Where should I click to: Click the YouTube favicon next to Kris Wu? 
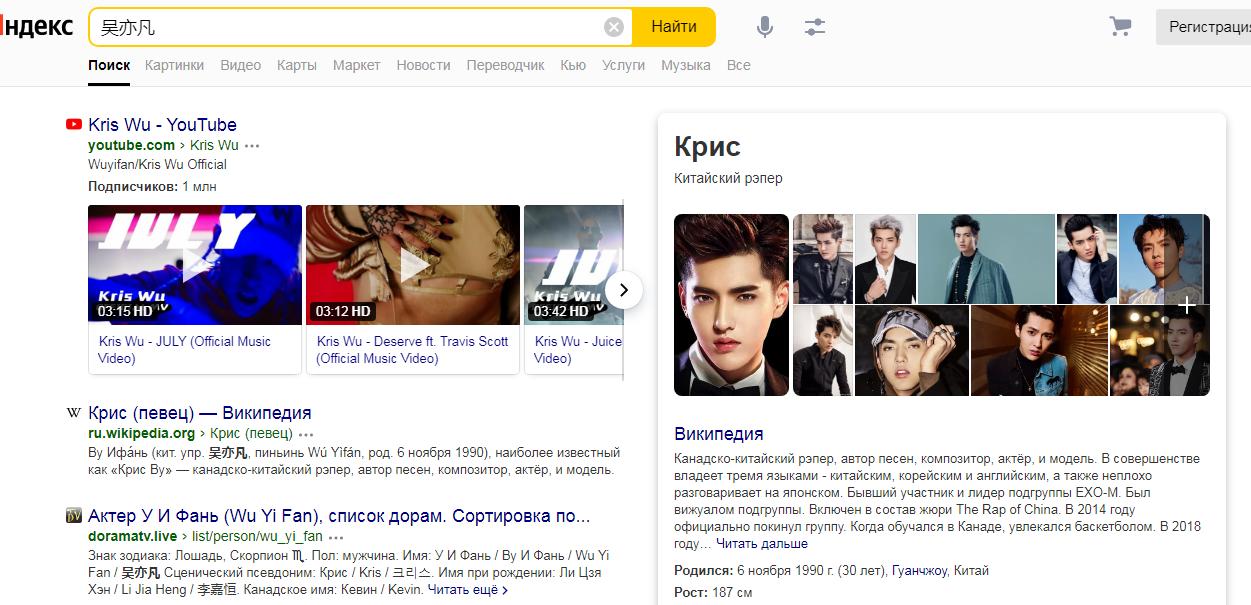coord(74,125)
